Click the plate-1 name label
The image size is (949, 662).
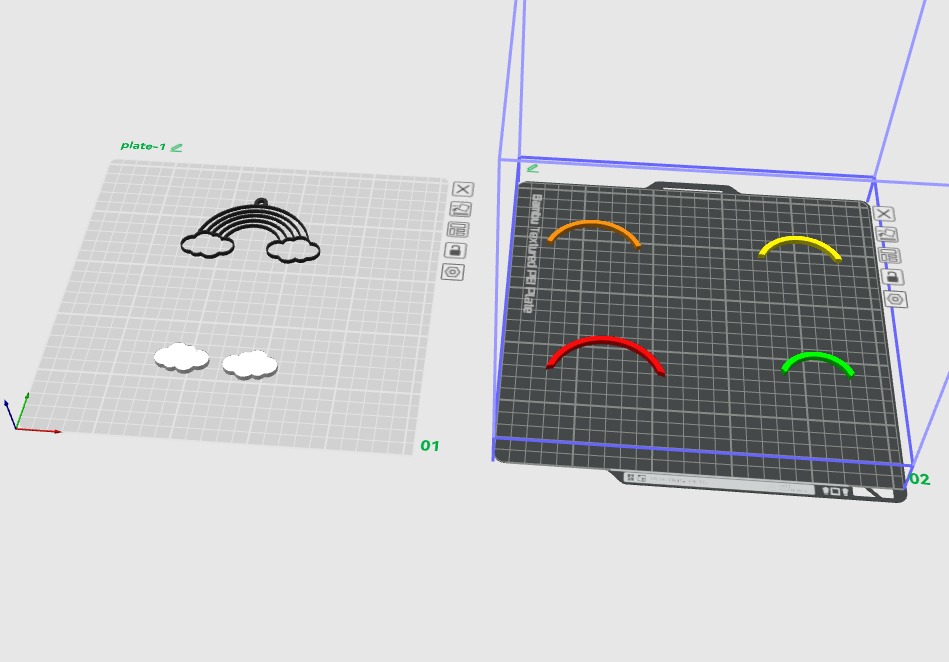point(143,146)
